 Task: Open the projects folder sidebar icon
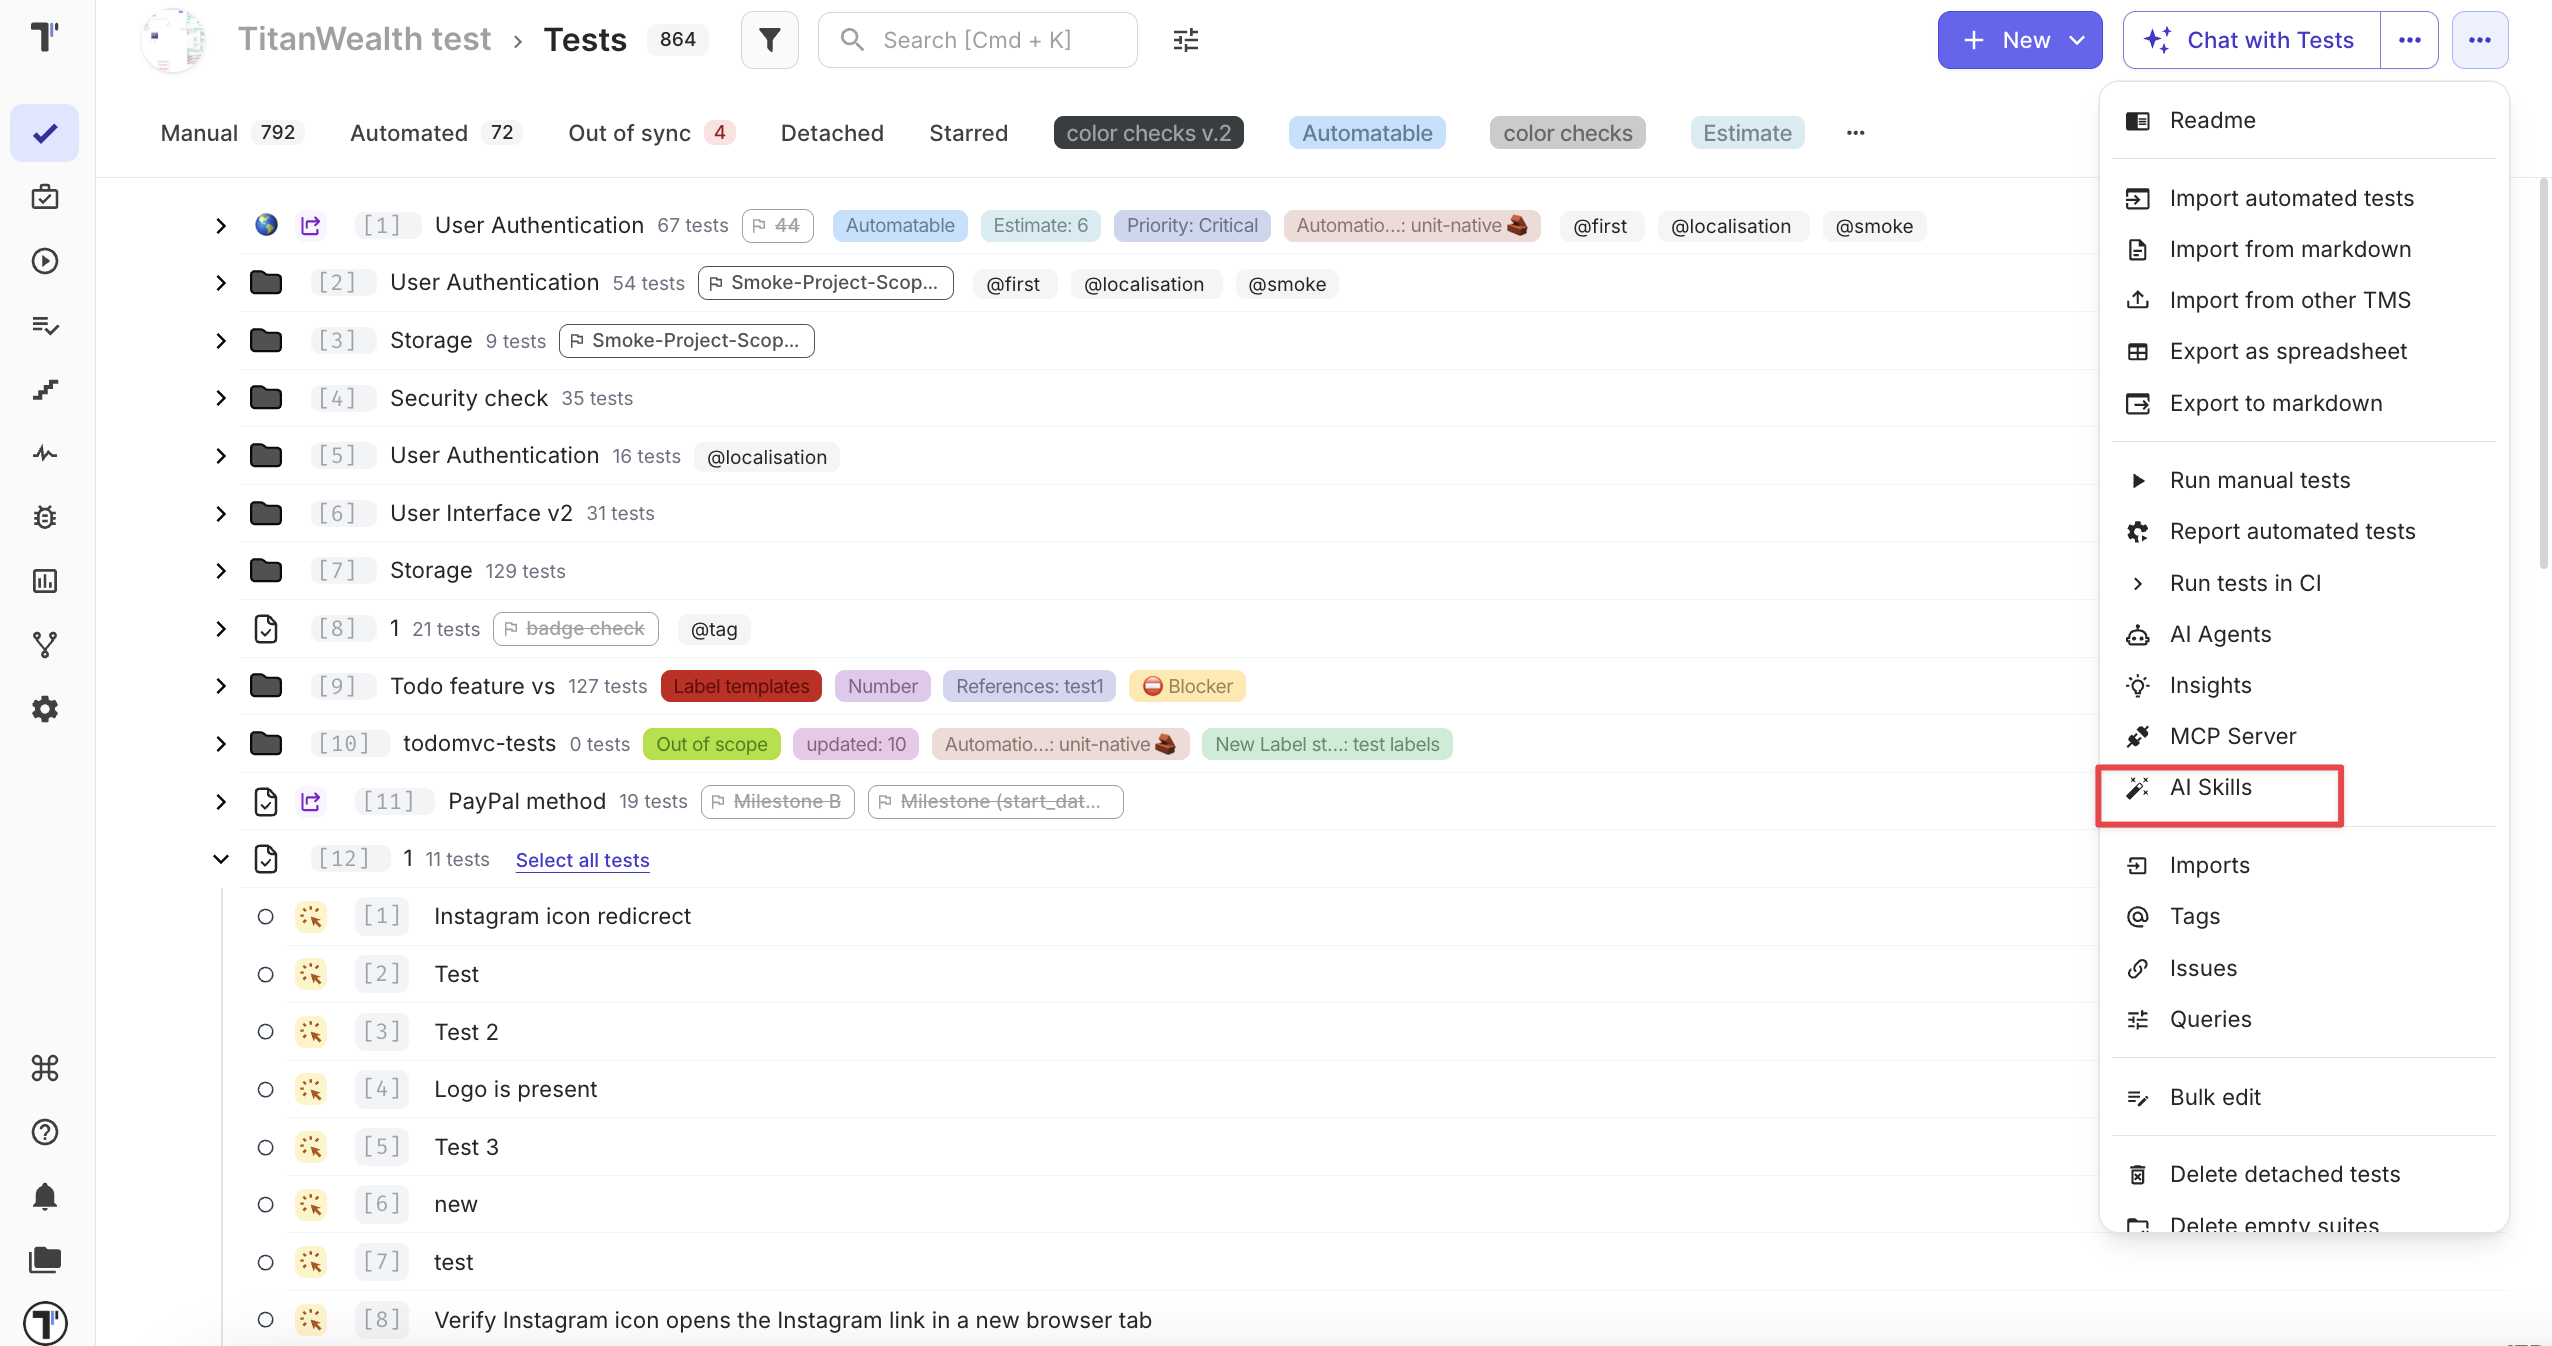point(45,1260)
